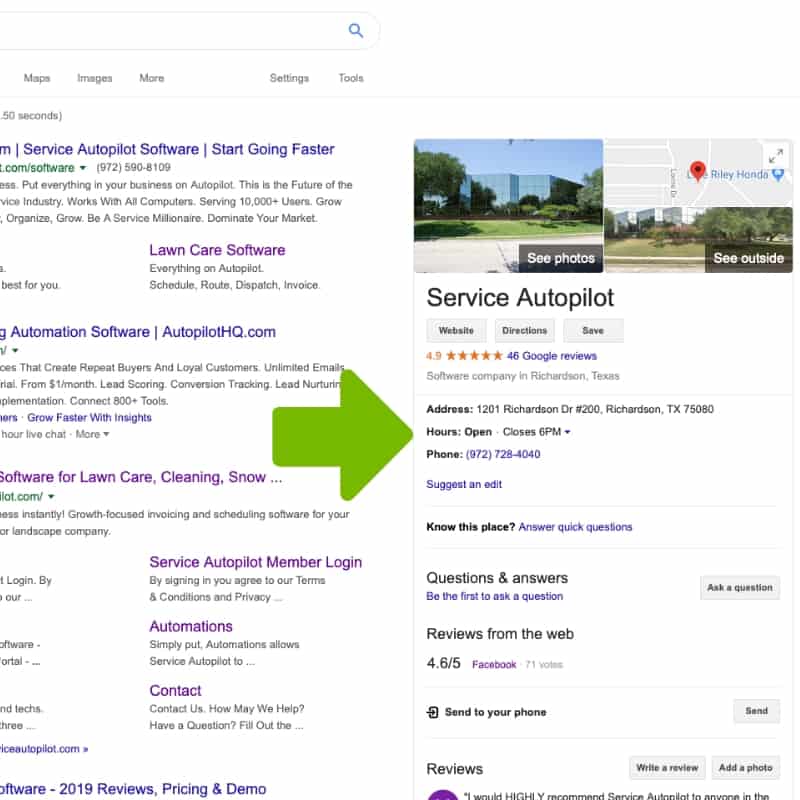Click inside the Google search input field
This screenshot has width=800, height=800.
(173, 31)
